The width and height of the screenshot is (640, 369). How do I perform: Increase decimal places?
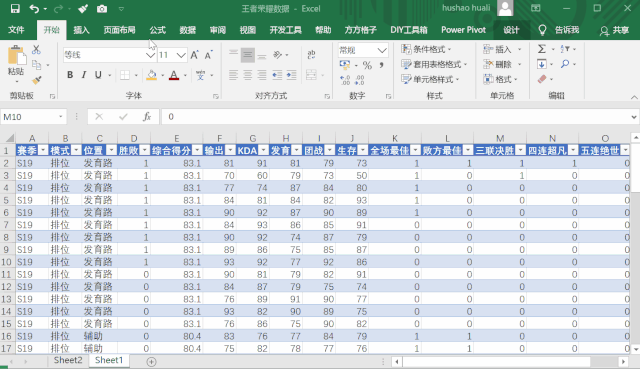tap(345, 80)
